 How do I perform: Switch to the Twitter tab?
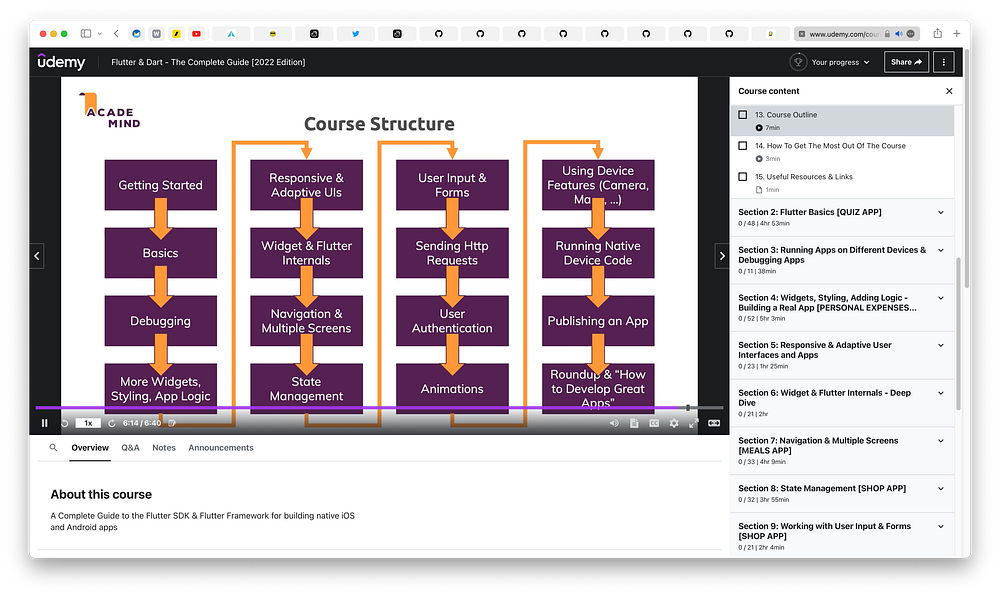(355, 34)
